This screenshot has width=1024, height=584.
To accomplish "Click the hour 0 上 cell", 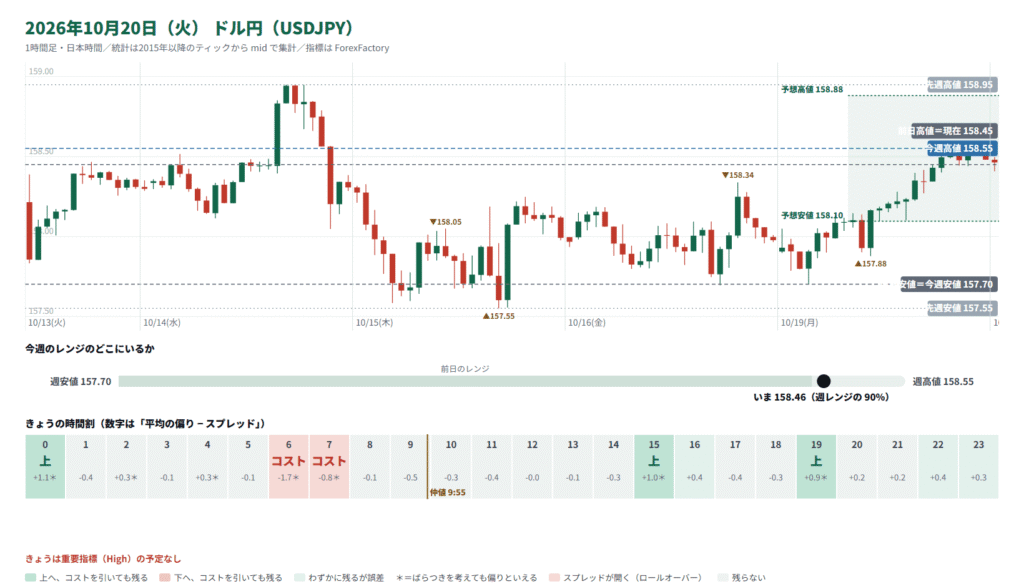I will (45, 466).
